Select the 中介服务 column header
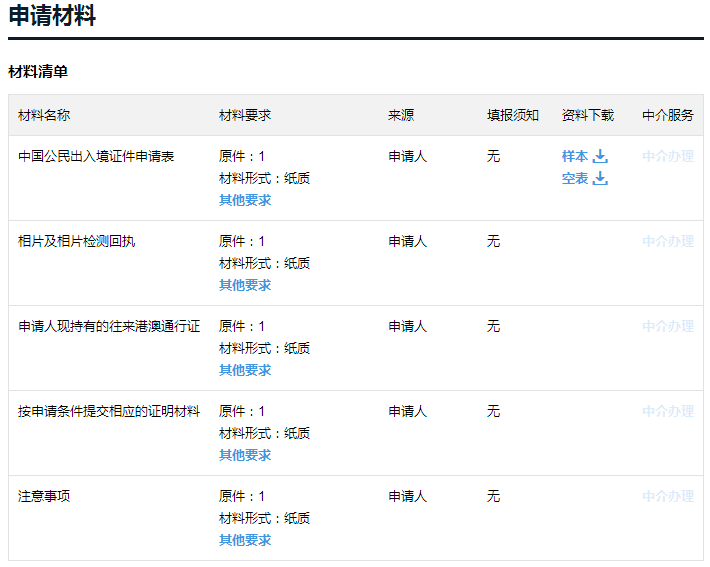This screenshot has width=710, height=567. 667,116
